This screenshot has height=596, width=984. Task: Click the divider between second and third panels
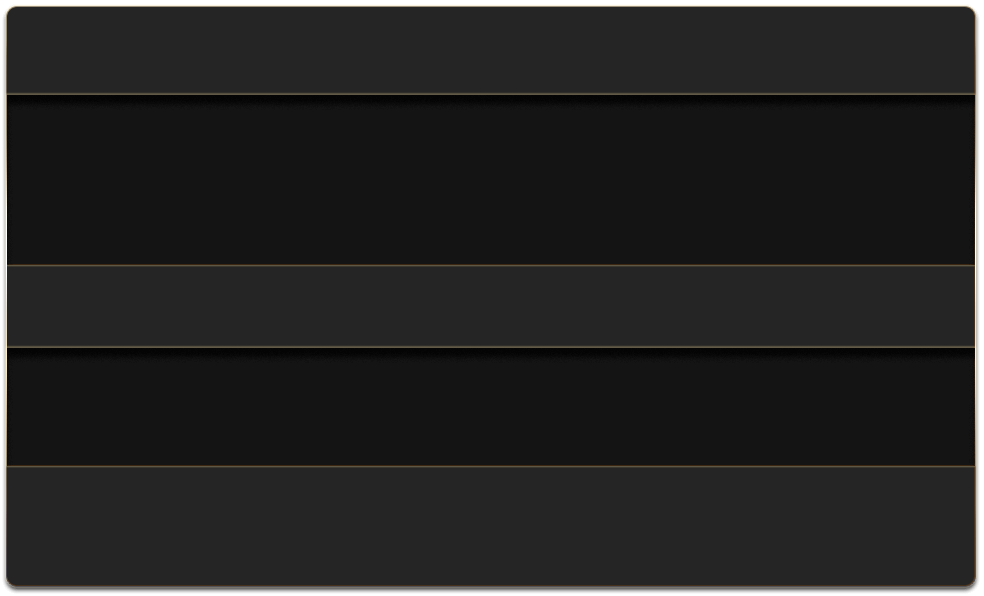490,266
